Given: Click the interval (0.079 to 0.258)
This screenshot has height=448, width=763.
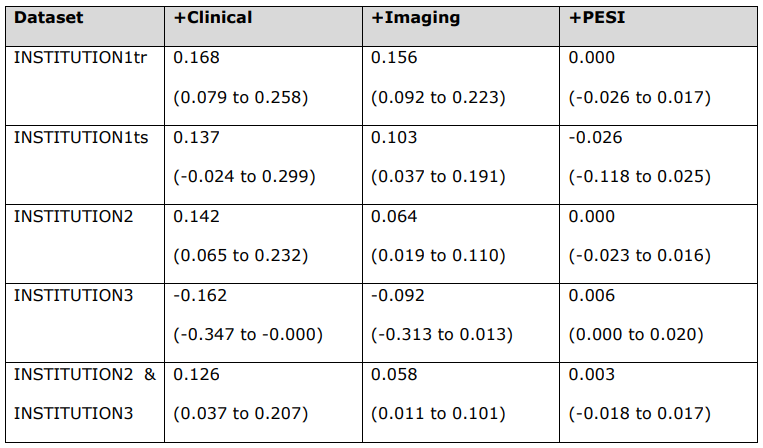Looking at the screenshot, I should 241,97.
